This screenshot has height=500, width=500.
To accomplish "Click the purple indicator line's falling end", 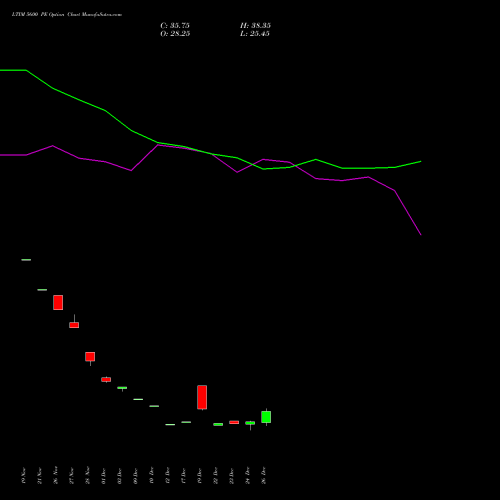I will point(420,234).
